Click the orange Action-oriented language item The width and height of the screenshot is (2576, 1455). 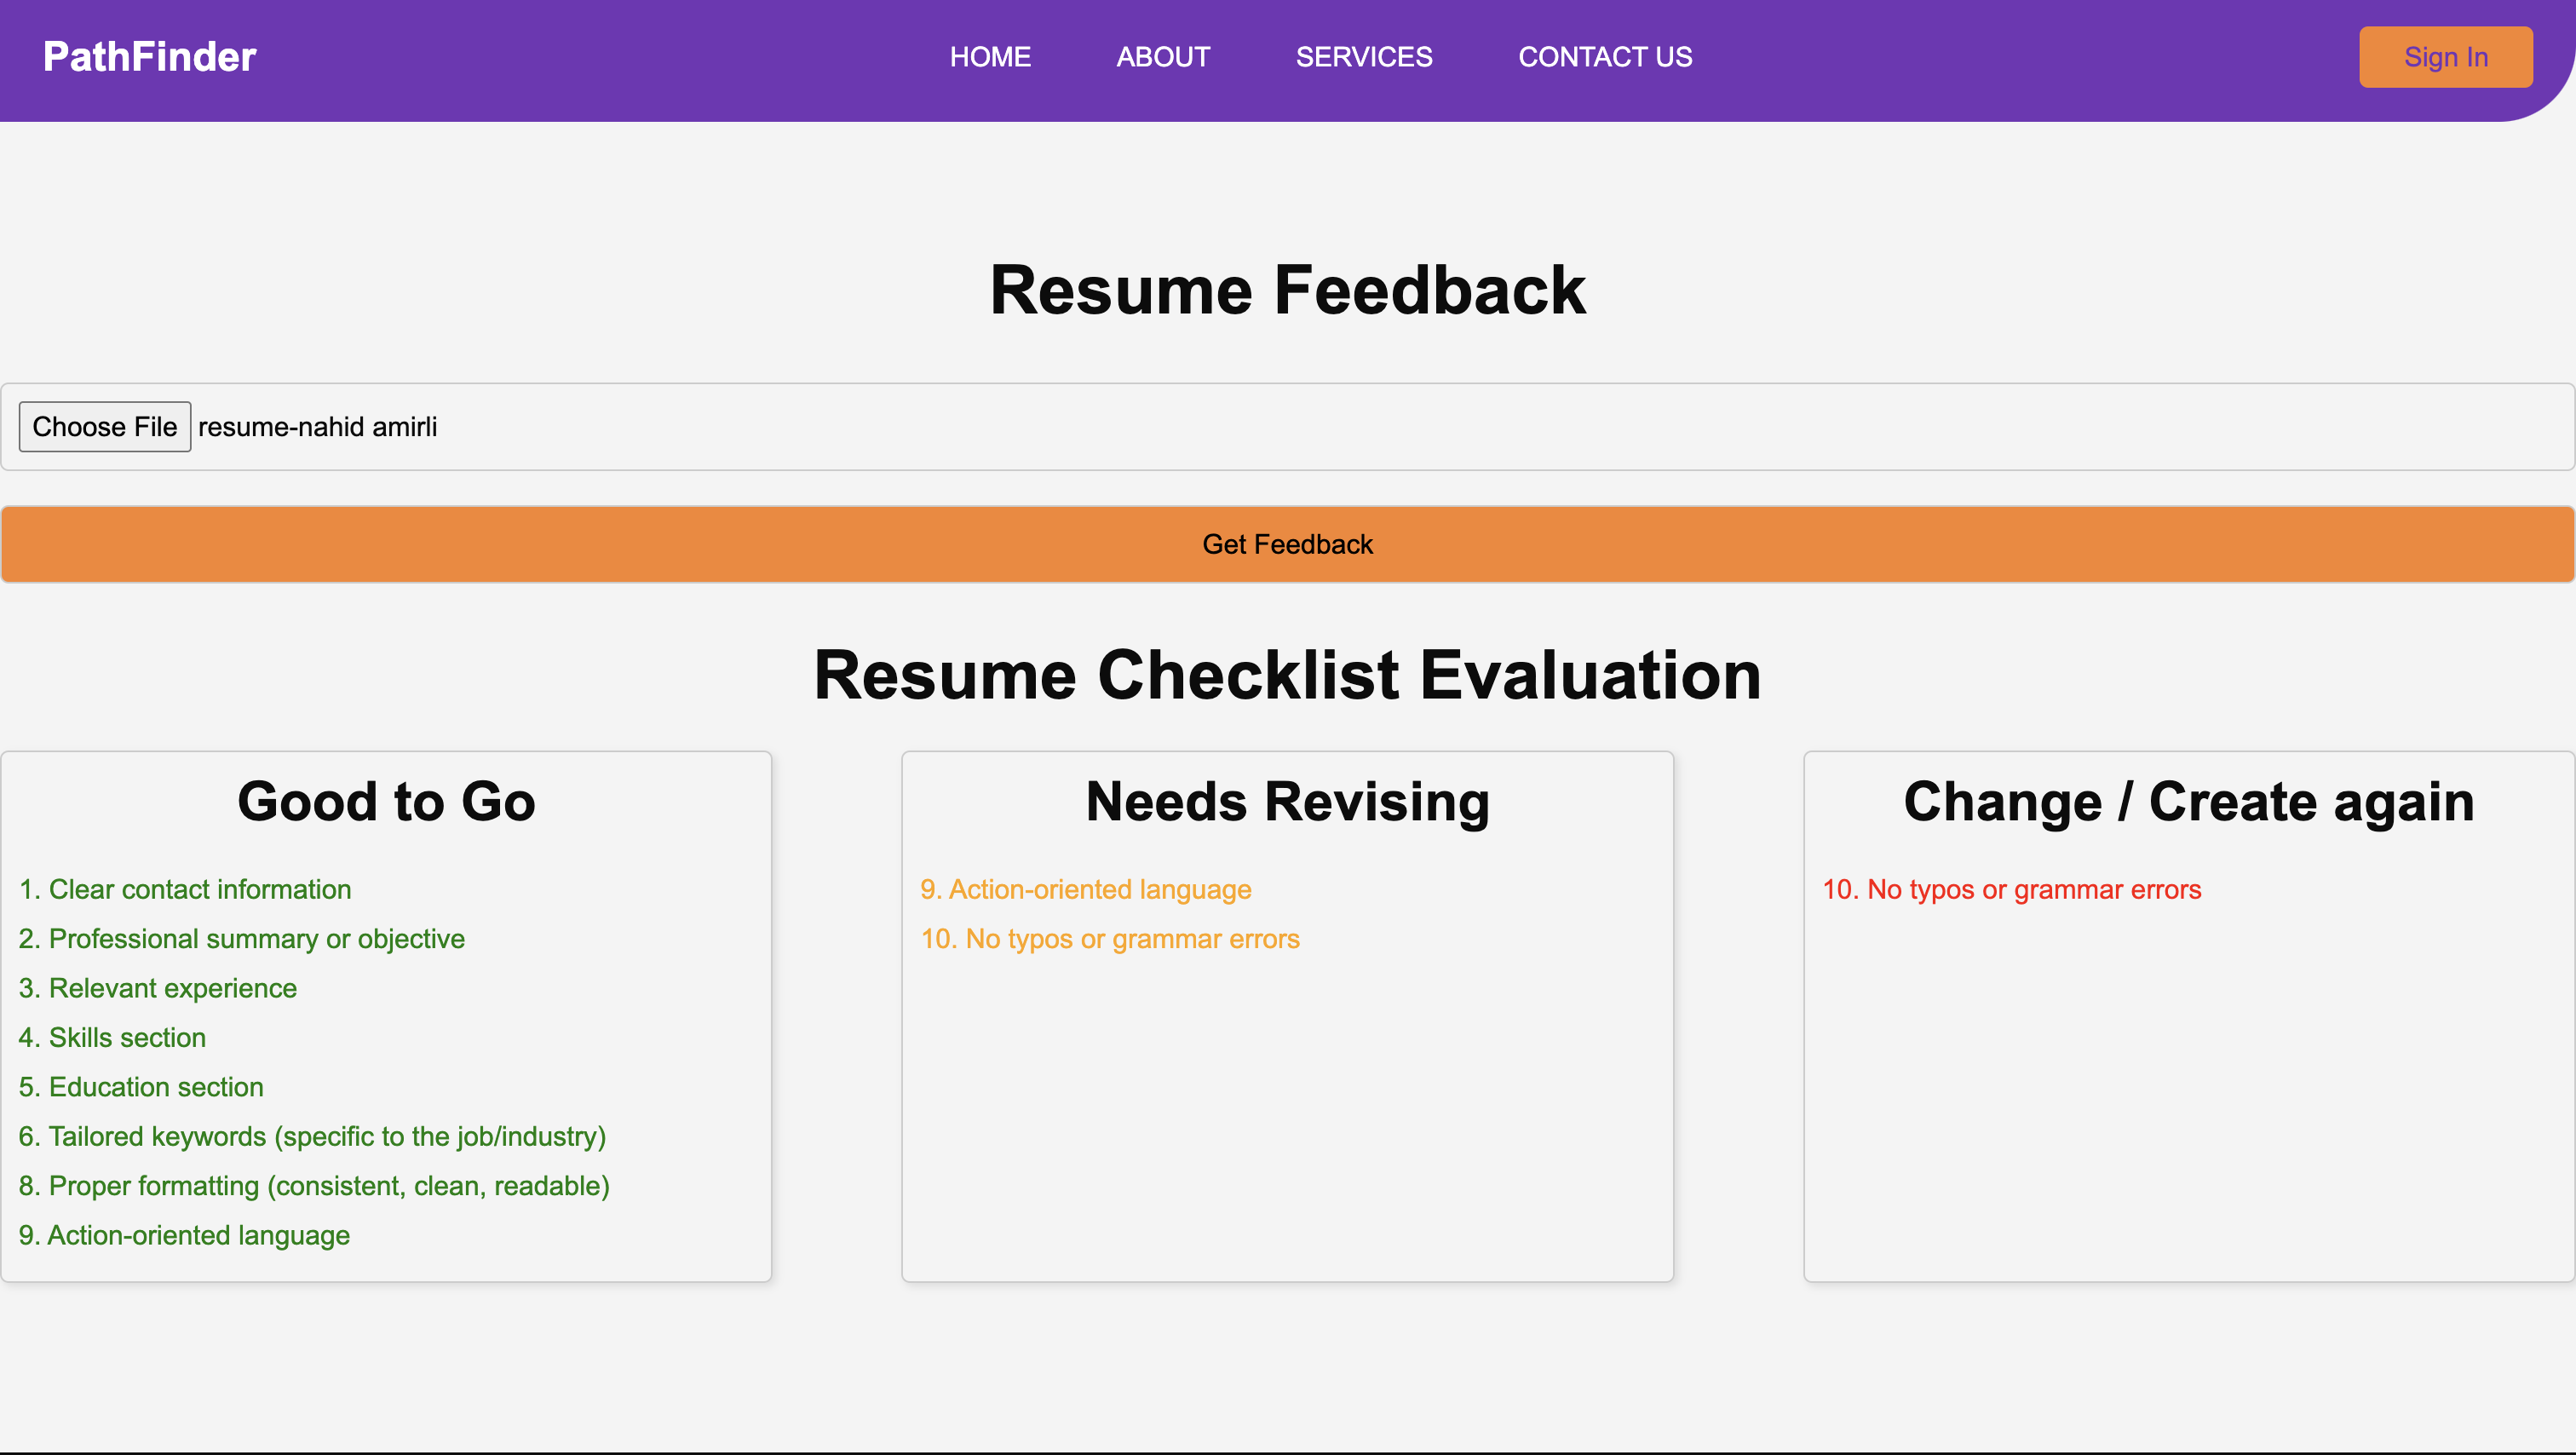coord(1086,889)
